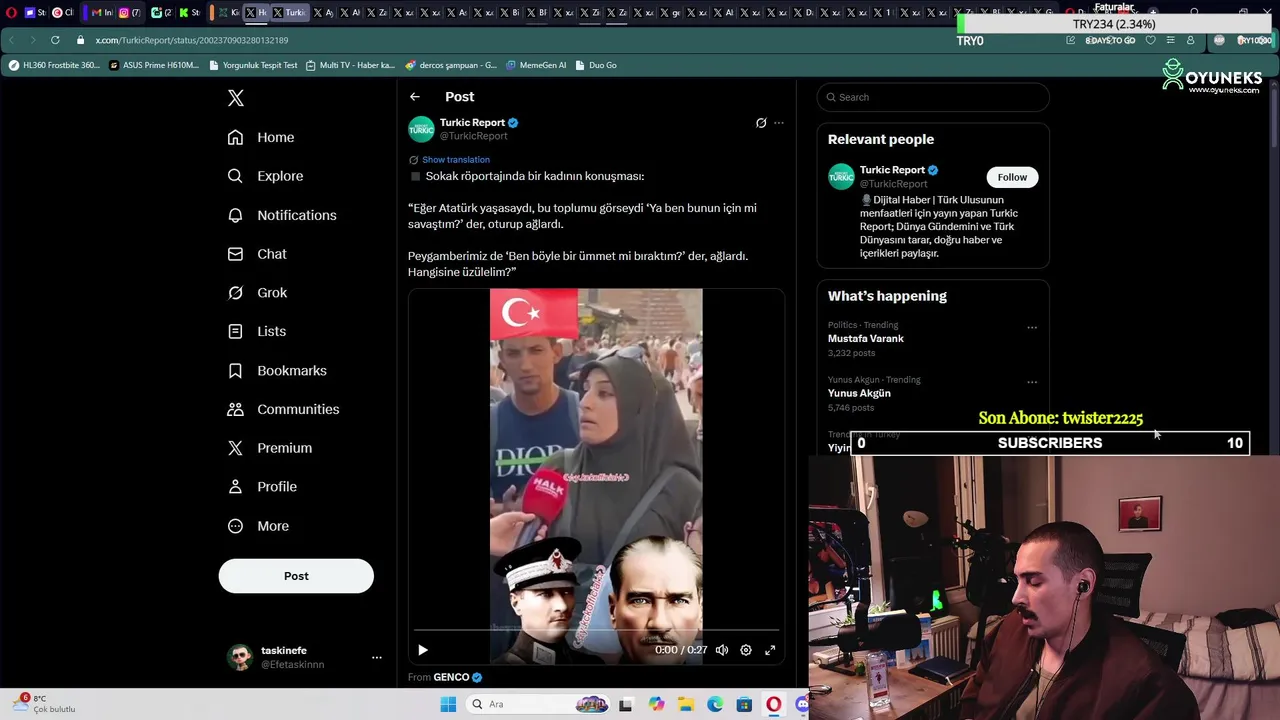This screenshot has height=720, width=1280.
Task: Follow Turkic Report
Action: [1012, 177]
